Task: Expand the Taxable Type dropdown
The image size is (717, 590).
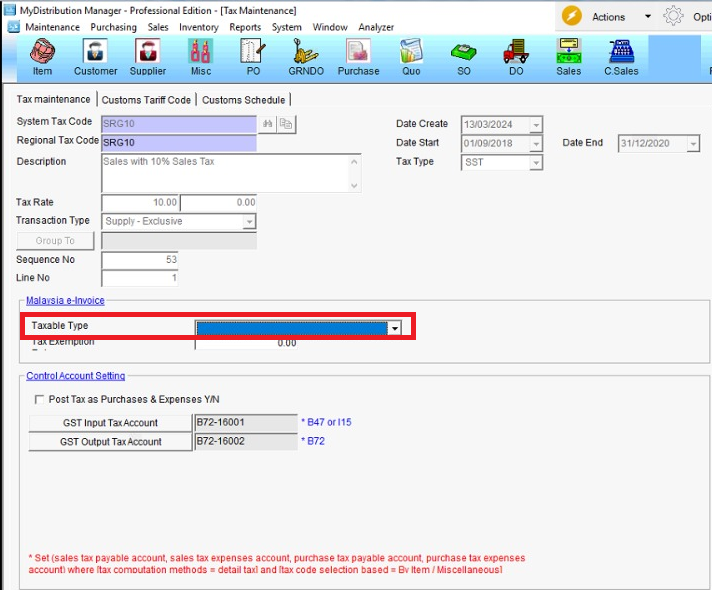Action: point(395,327)
